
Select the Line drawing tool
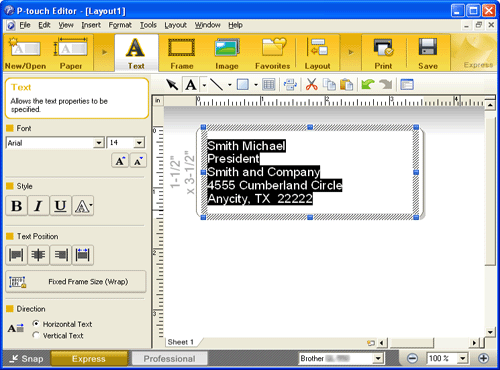[217, 85]
